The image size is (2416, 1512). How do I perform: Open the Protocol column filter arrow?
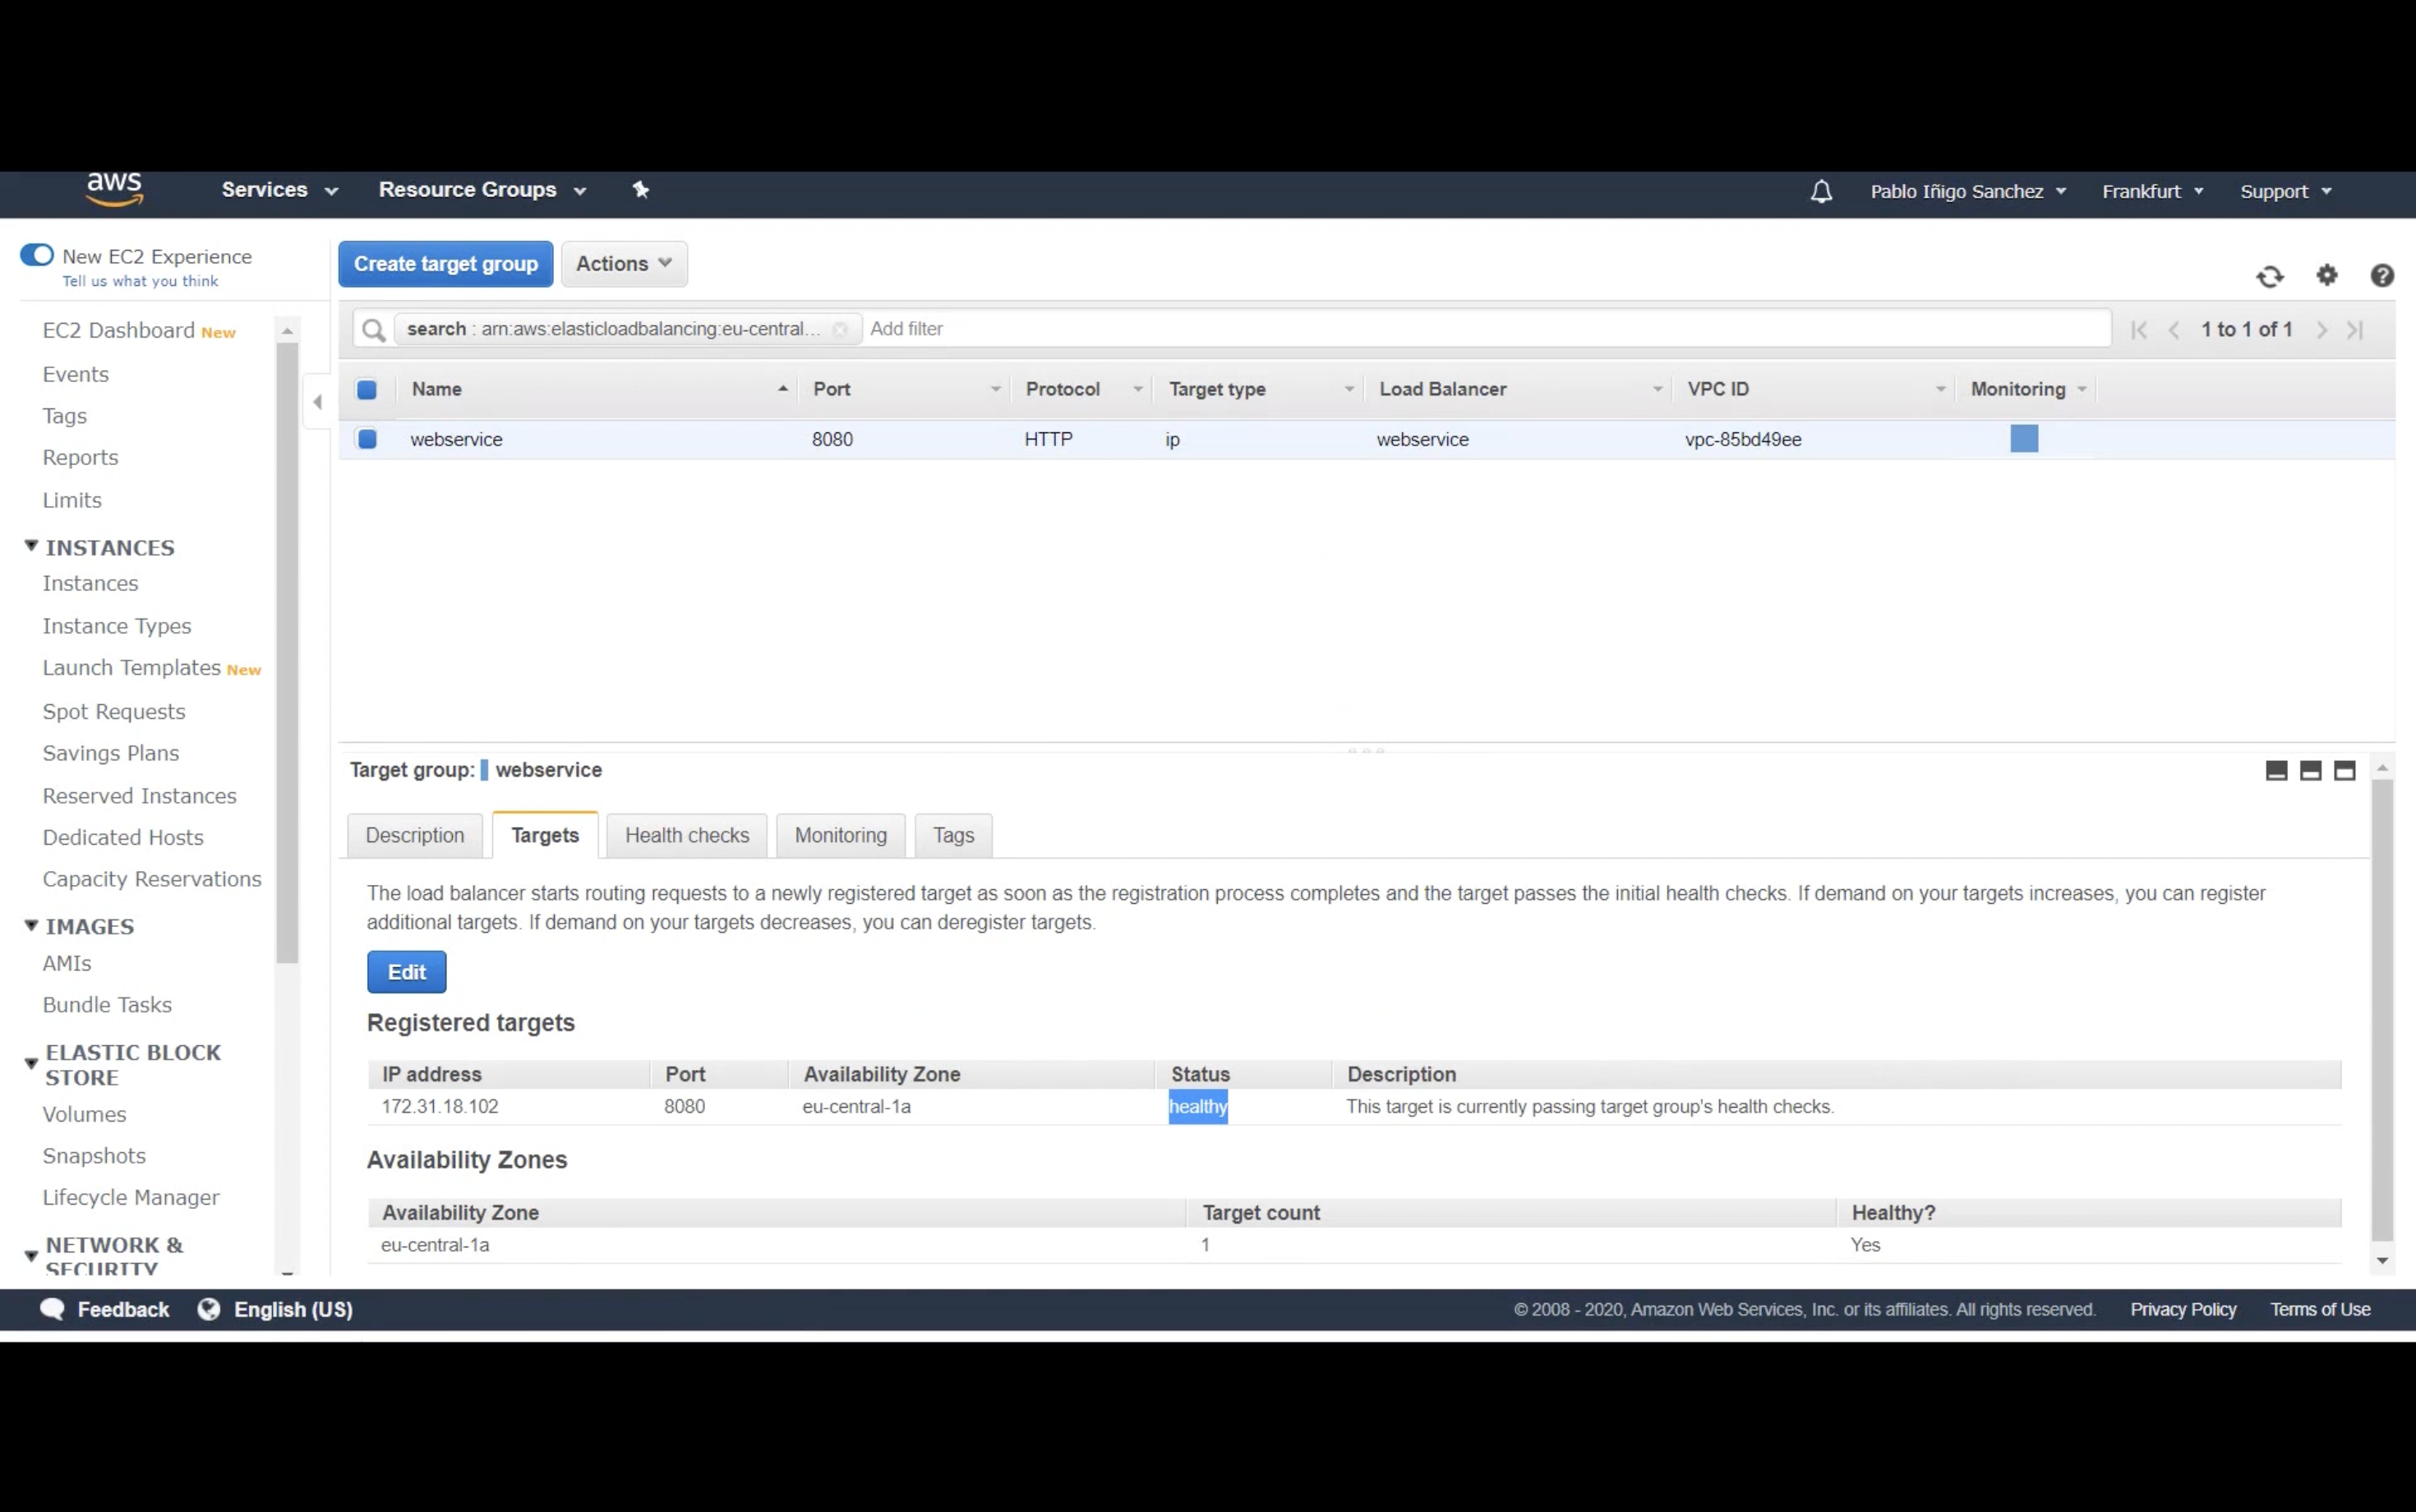(x=1138, y=389)
